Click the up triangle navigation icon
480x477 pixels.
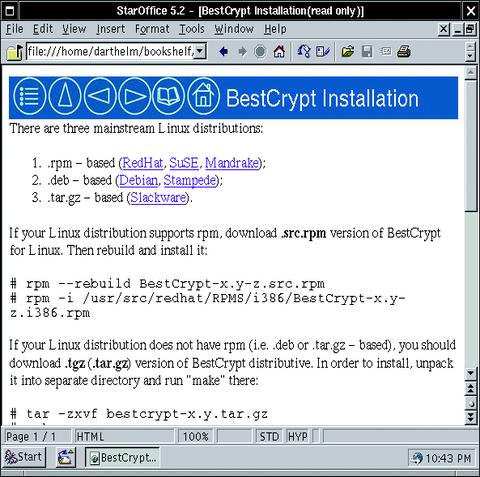(x=65, y=97)
